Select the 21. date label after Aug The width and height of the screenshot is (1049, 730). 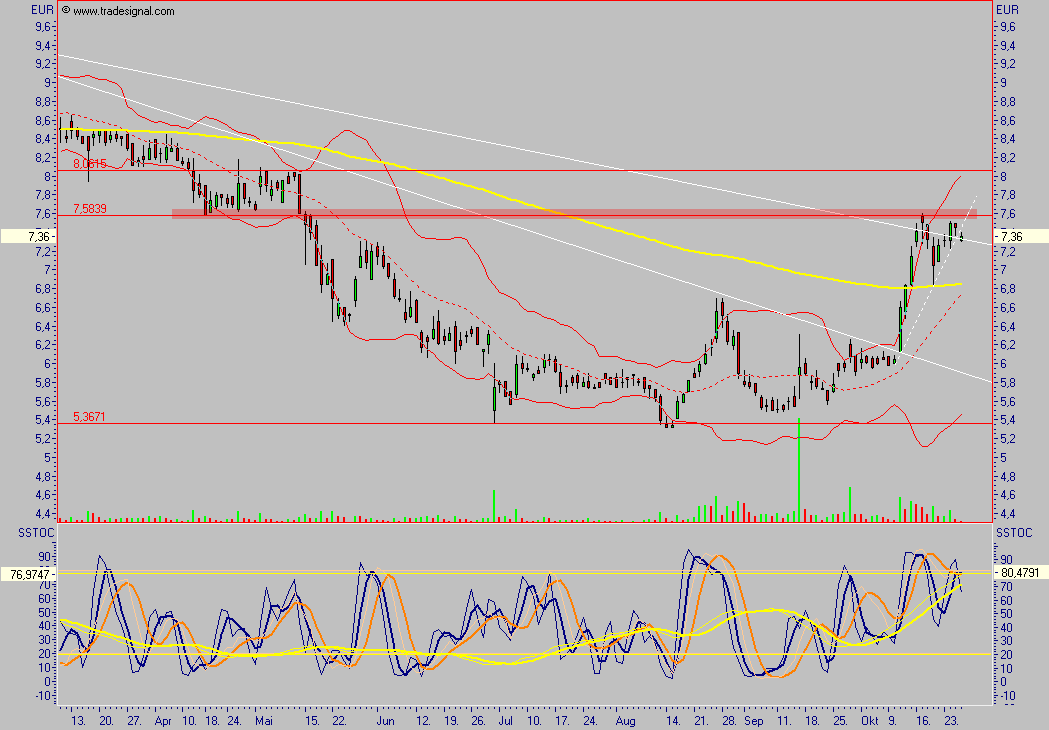click(701, 721)
